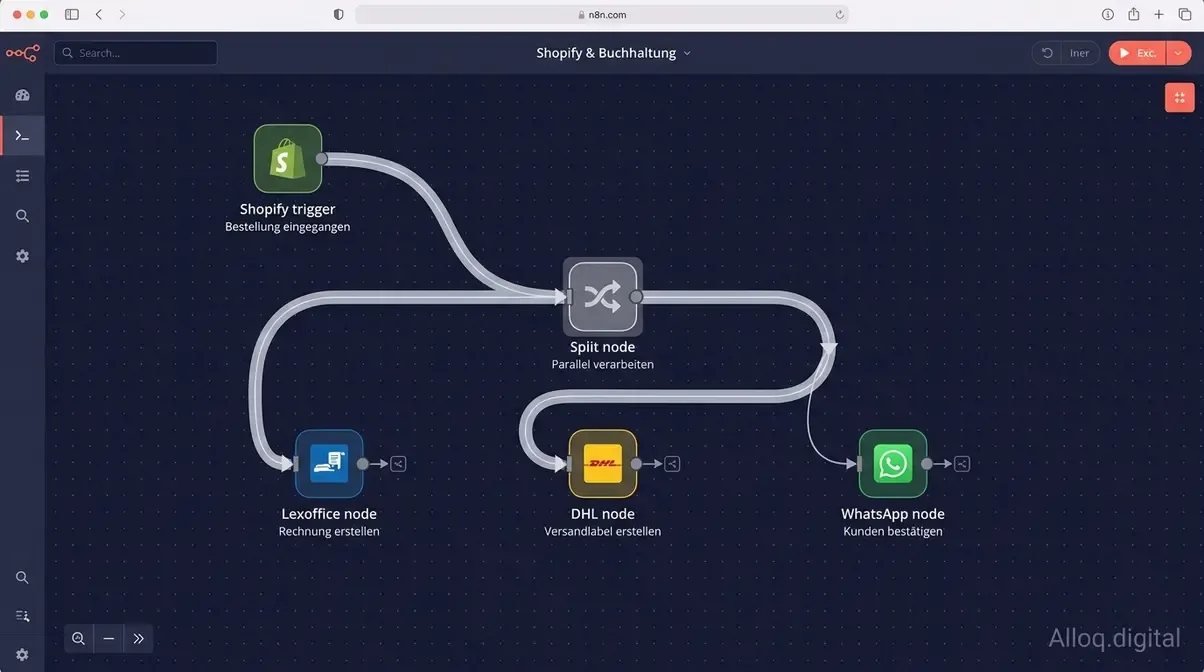Click the Shopify & Buchhaltung workflow title
1204x672 pixels.
coord(606,53)
